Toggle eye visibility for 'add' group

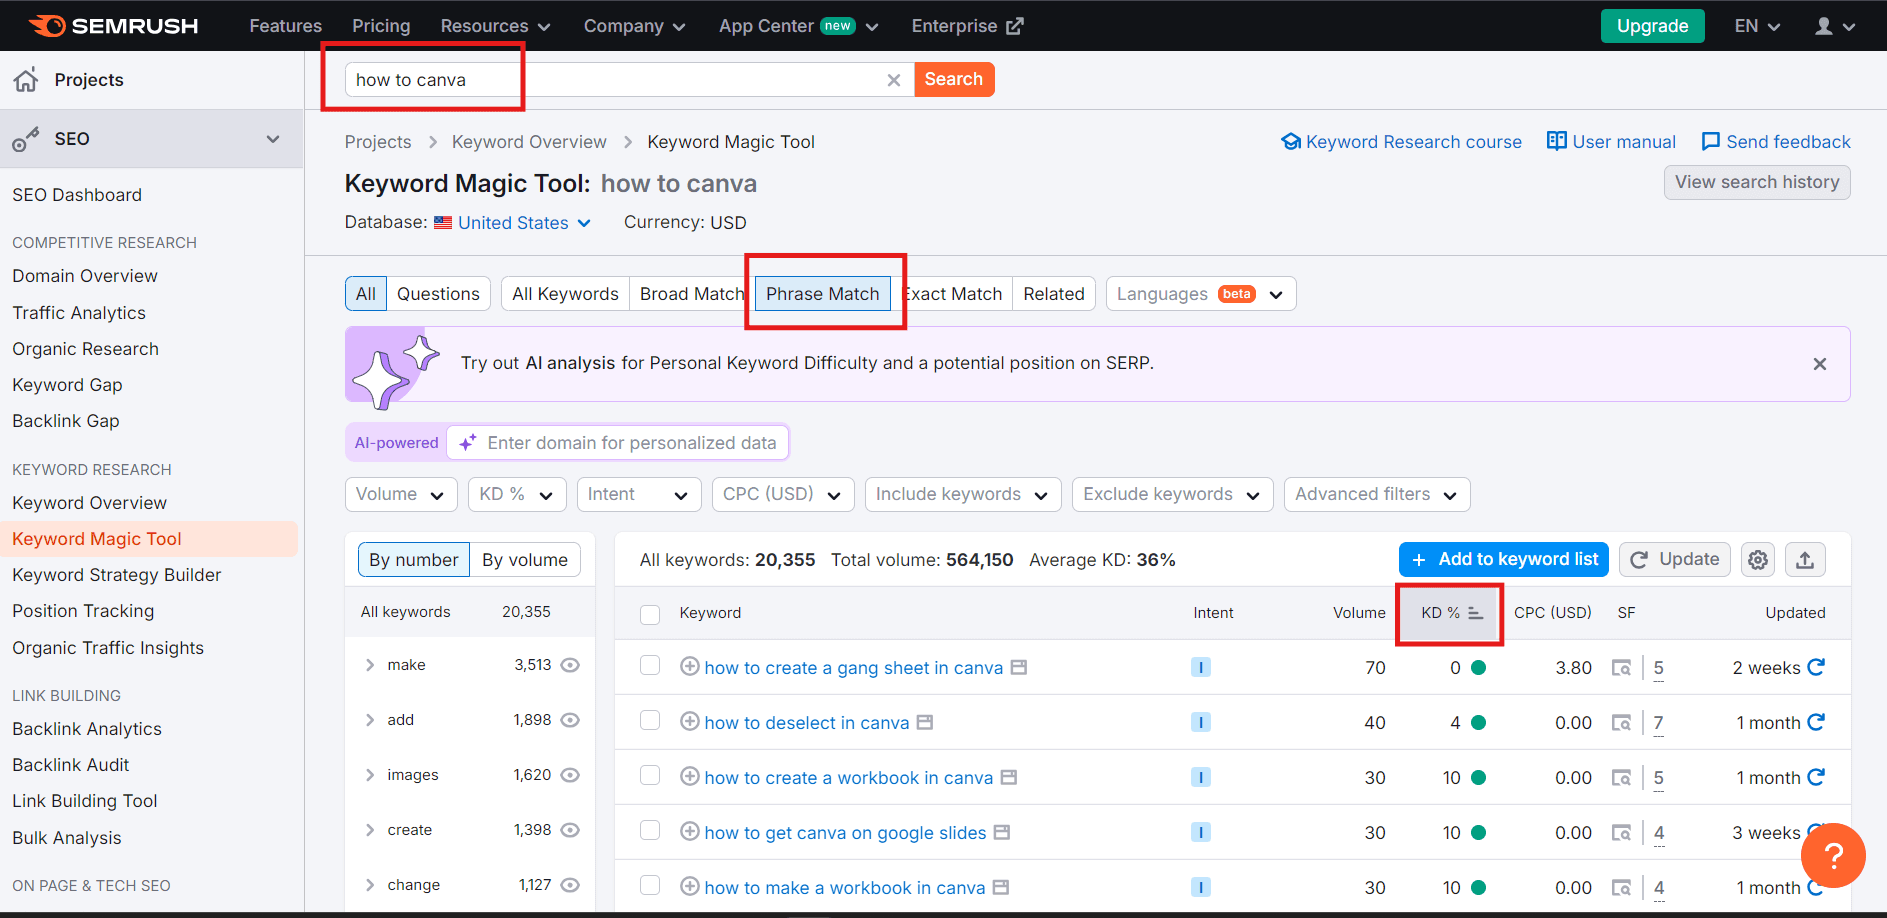570,720
